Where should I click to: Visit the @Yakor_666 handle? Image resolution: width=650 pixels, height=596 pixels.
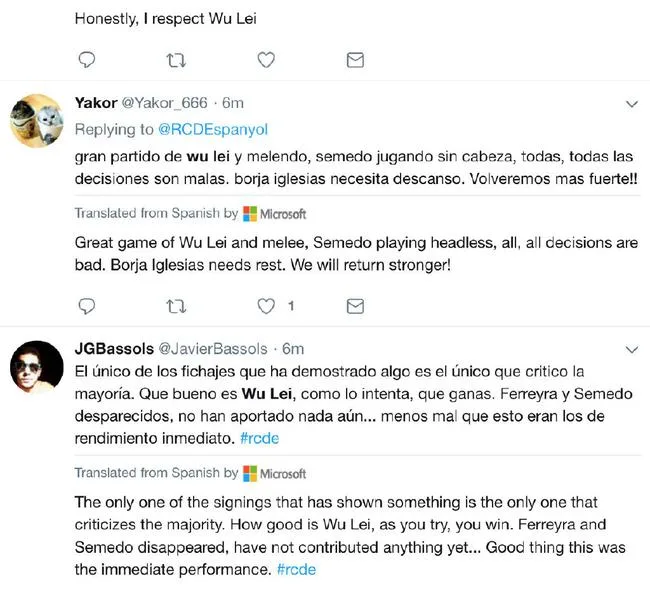pos(164,103)
